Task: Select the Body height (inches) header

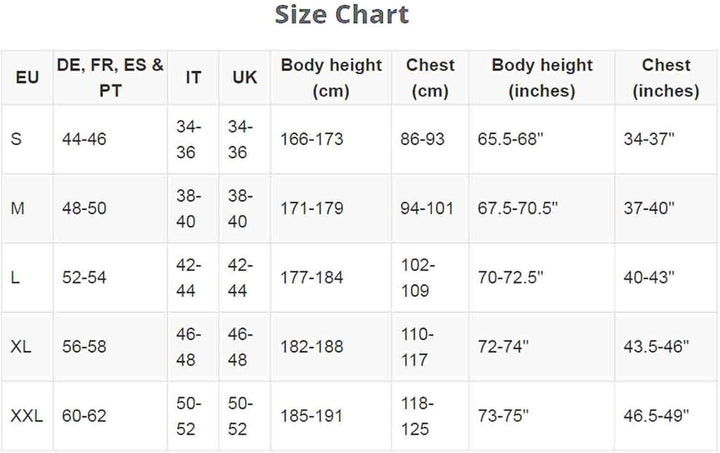Action: pos(541,77)
